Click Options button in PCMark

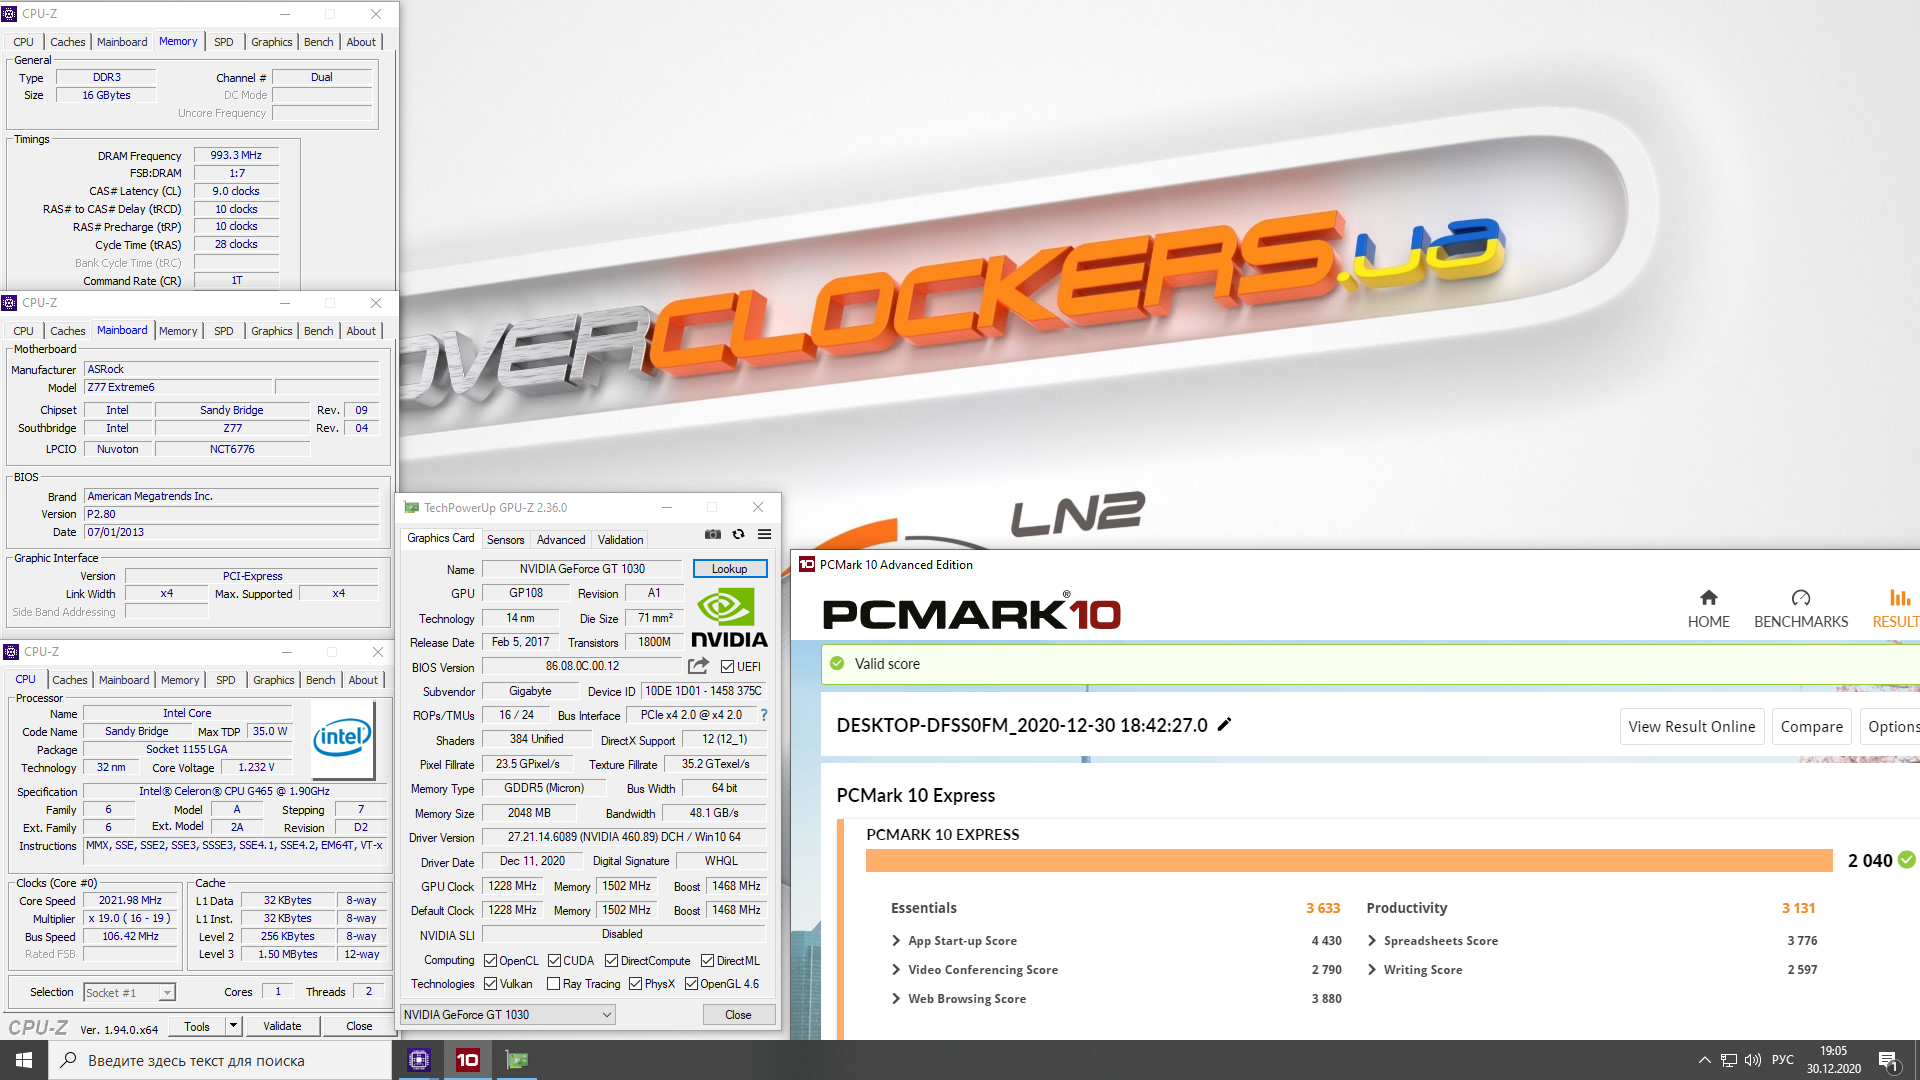tap(1892, 727)
